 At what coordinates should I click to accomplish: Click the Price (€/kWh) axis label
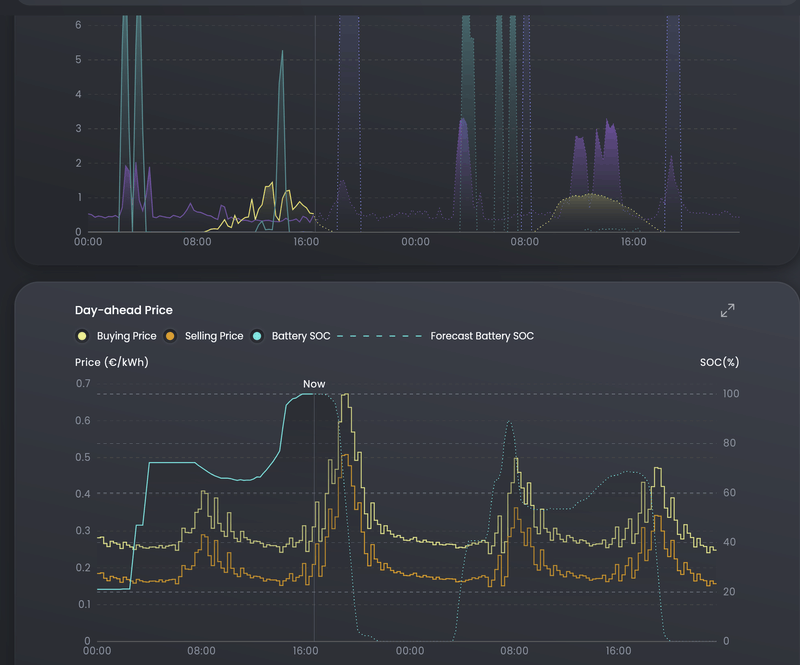(x=112, y=362)
